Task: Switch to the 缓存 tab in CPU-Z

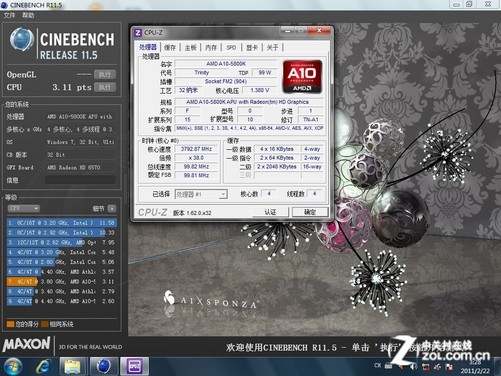Action: [170, 48]
